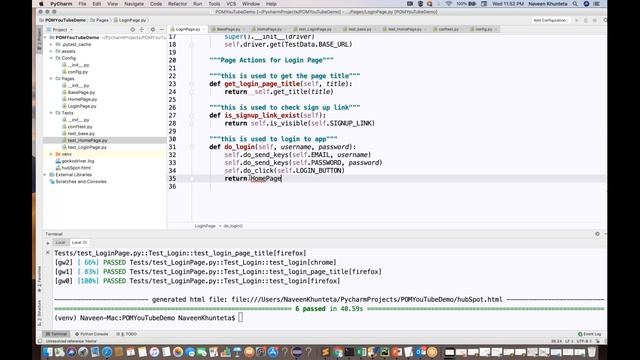Collapse the Config folder
The width and height of the screenshot is (640, 360).
pyautogui.click(x=51, y=58)
